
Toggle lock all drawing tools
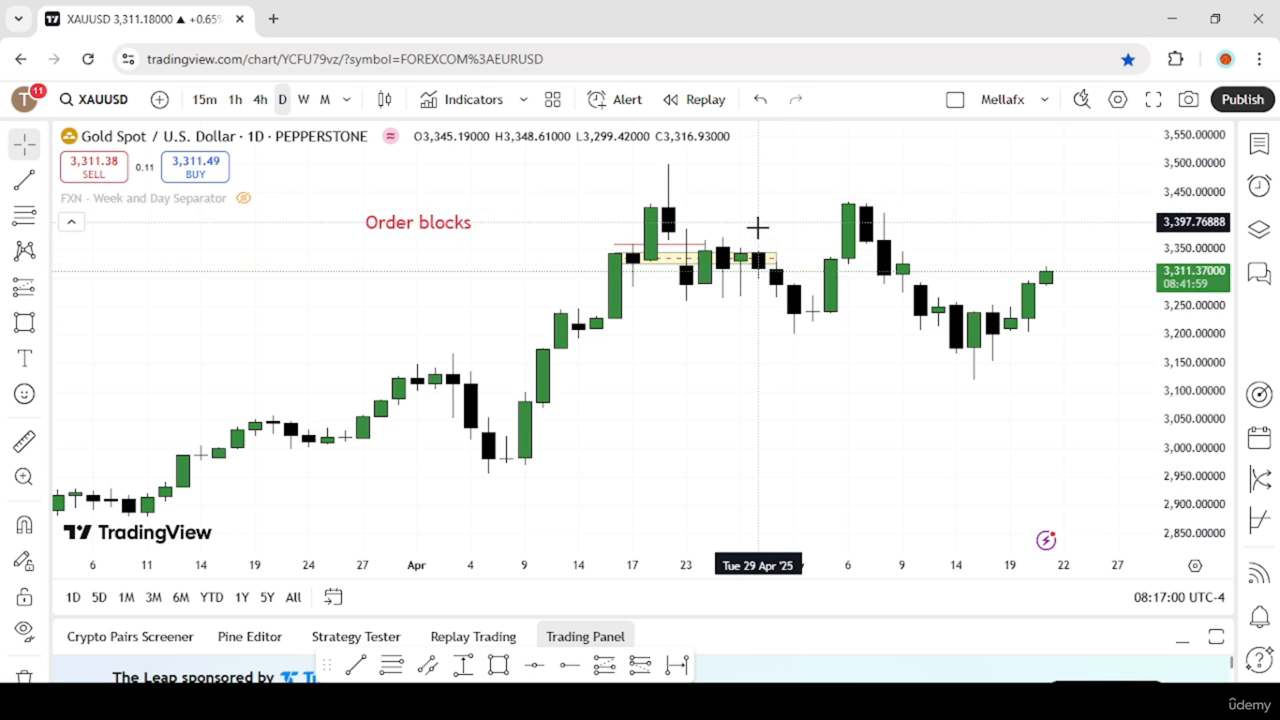25,596
